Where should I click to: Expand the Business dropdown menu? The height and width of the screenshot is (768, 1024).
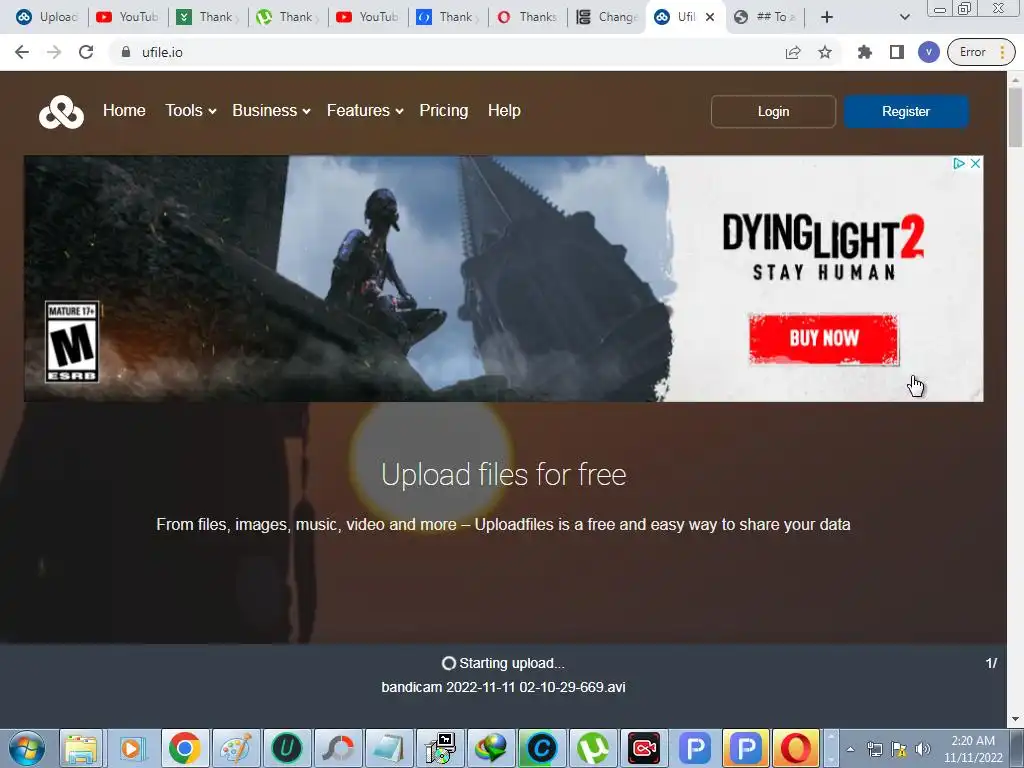(x=271, y=110)
